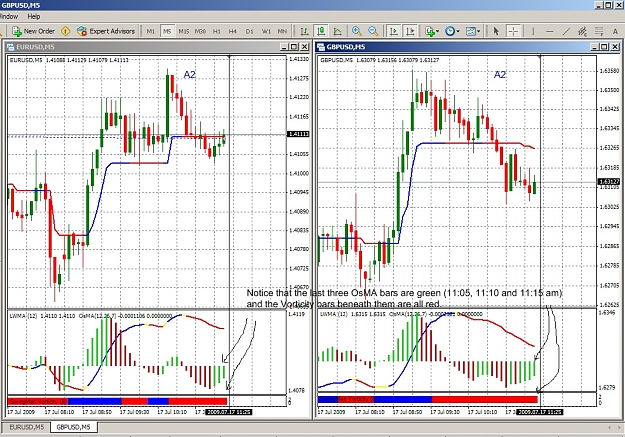Viewport: 625px width, 437px height.
Task: Select the Candlesticks chart icon
Action: [x=321, y=31]
